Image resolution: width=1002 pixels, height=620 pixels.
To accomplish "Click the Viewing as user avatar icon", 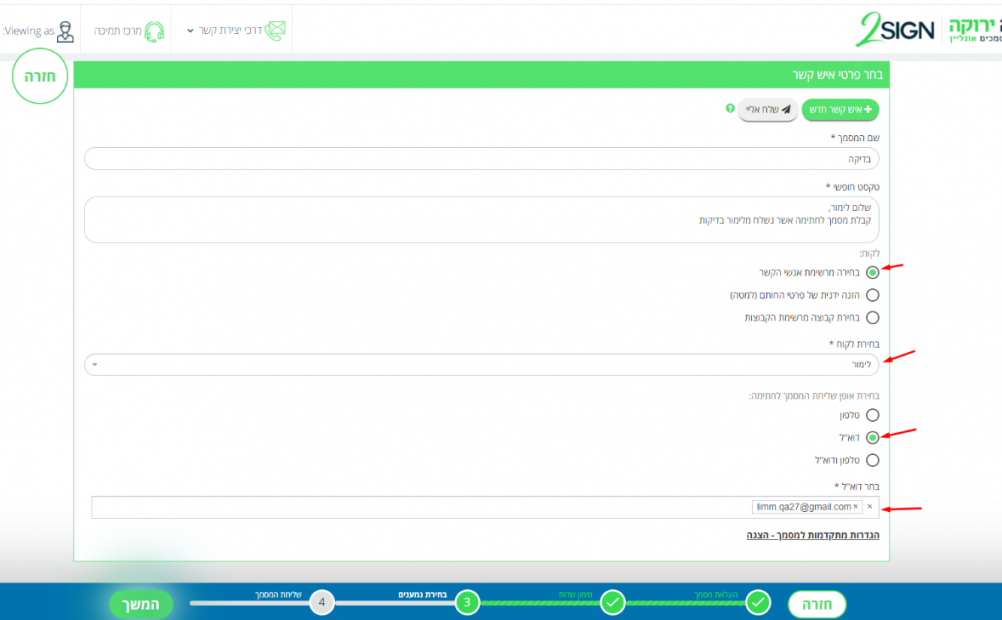I will [66, 31].
